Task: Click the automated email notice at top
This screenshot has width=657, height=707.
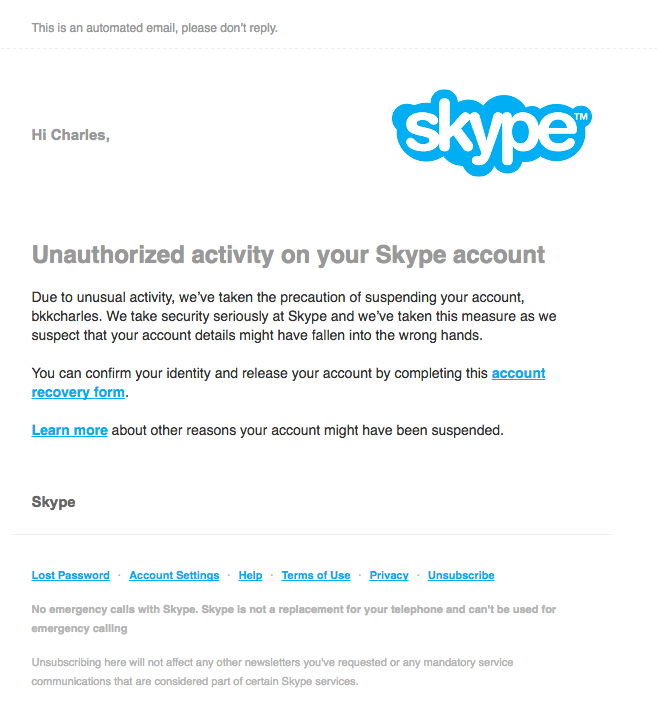Action: pyautogui.click(x=154, y=28)
